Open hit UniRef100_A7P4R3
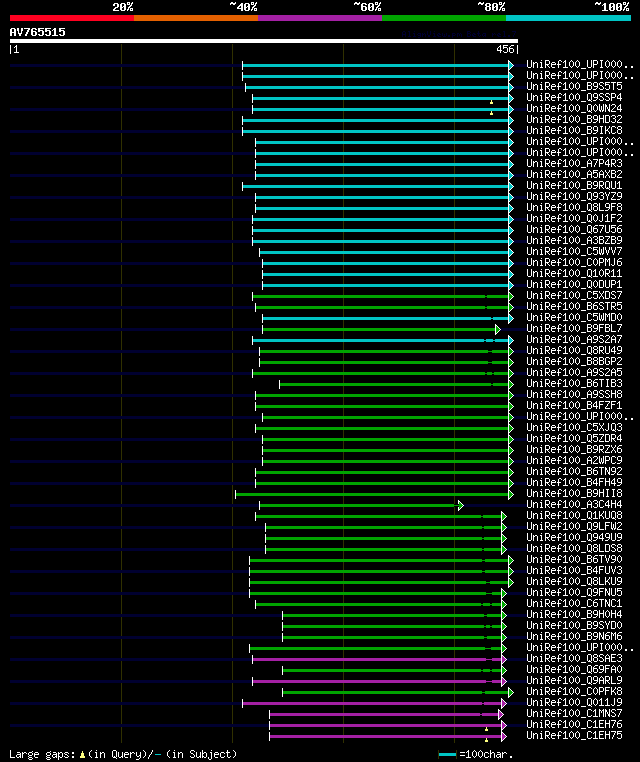The image size is (640, 762). [574, 163]
